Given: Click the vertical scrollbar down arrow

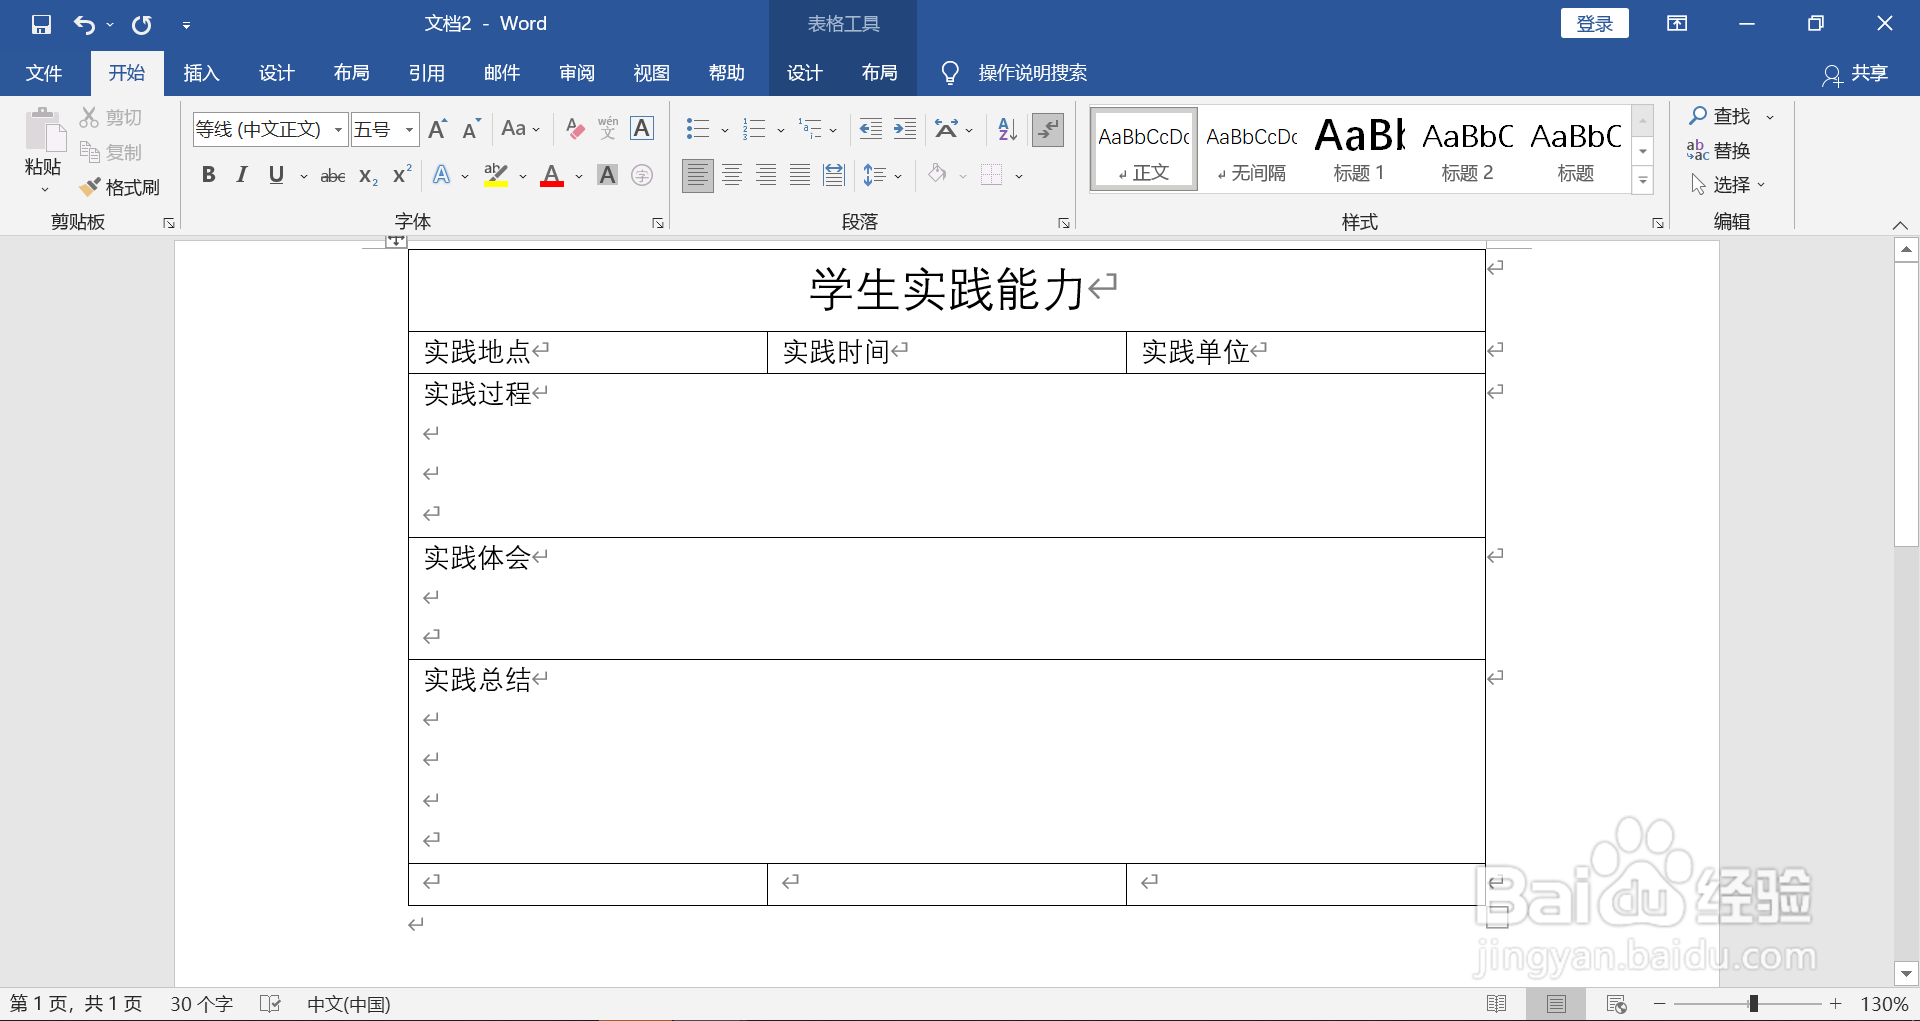Looking at the screenshot, I should (x=1906, y=973).
